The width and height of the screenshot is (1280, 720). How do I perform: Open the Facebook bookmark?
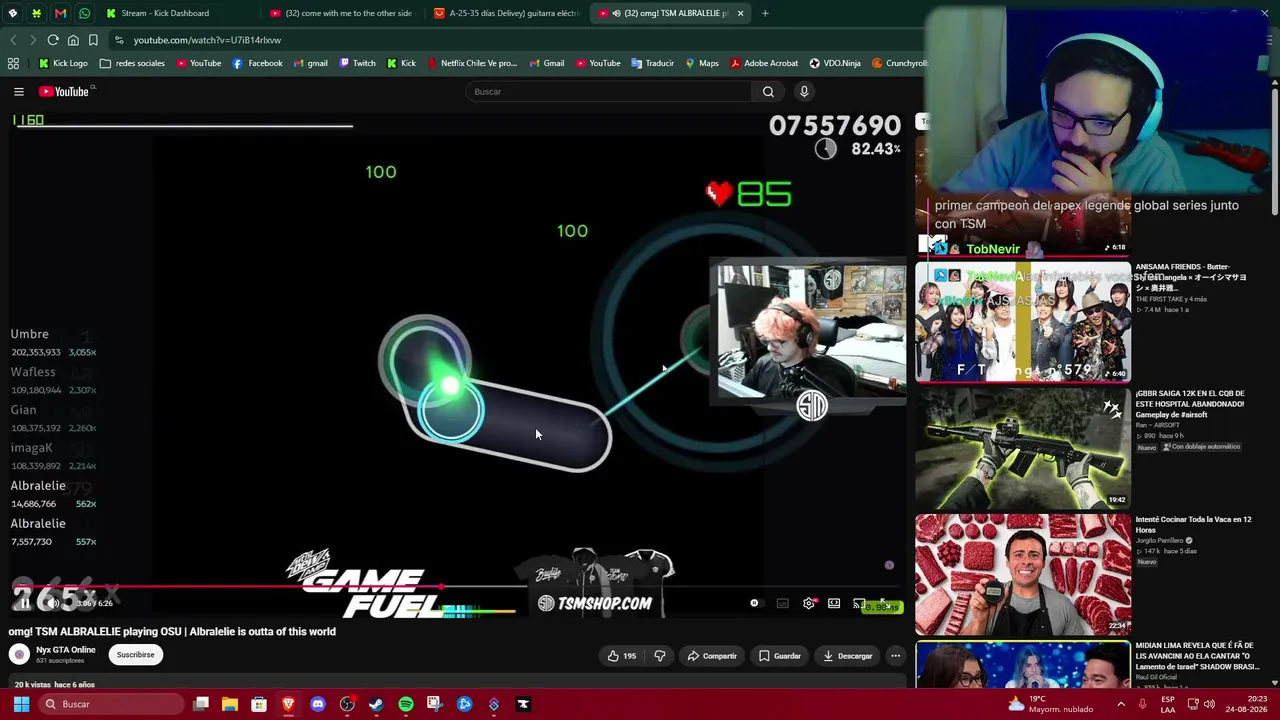[x=257, y=63]
